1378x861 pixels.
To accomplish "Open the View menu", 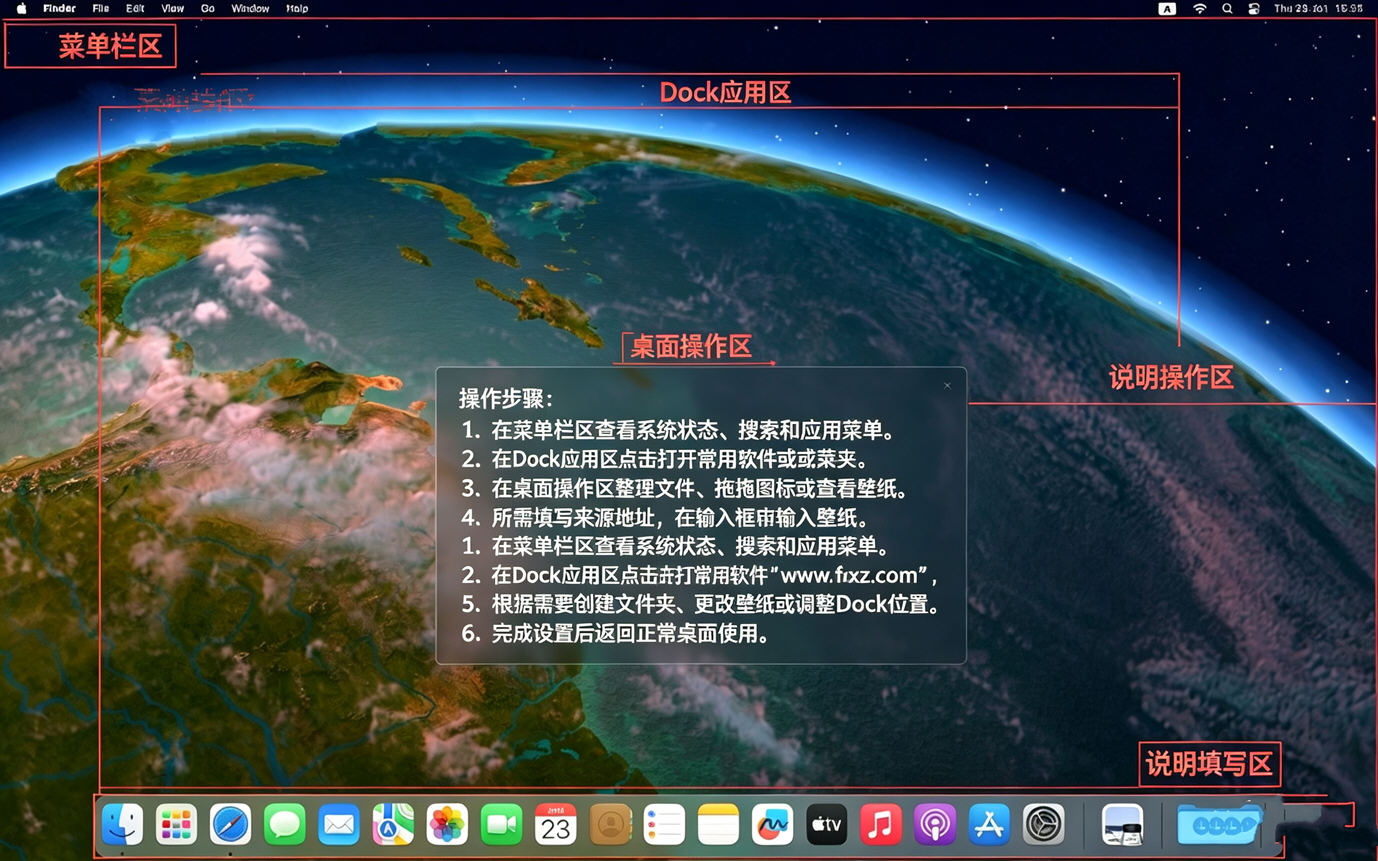I will pos(172,8).
